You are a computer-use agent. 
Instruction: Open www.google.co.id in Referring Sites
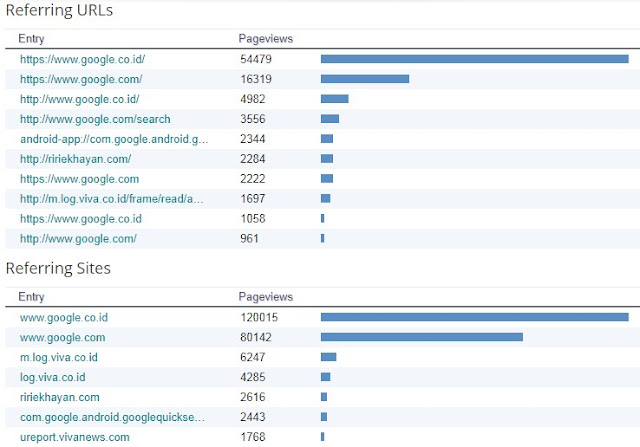[64, 318]
